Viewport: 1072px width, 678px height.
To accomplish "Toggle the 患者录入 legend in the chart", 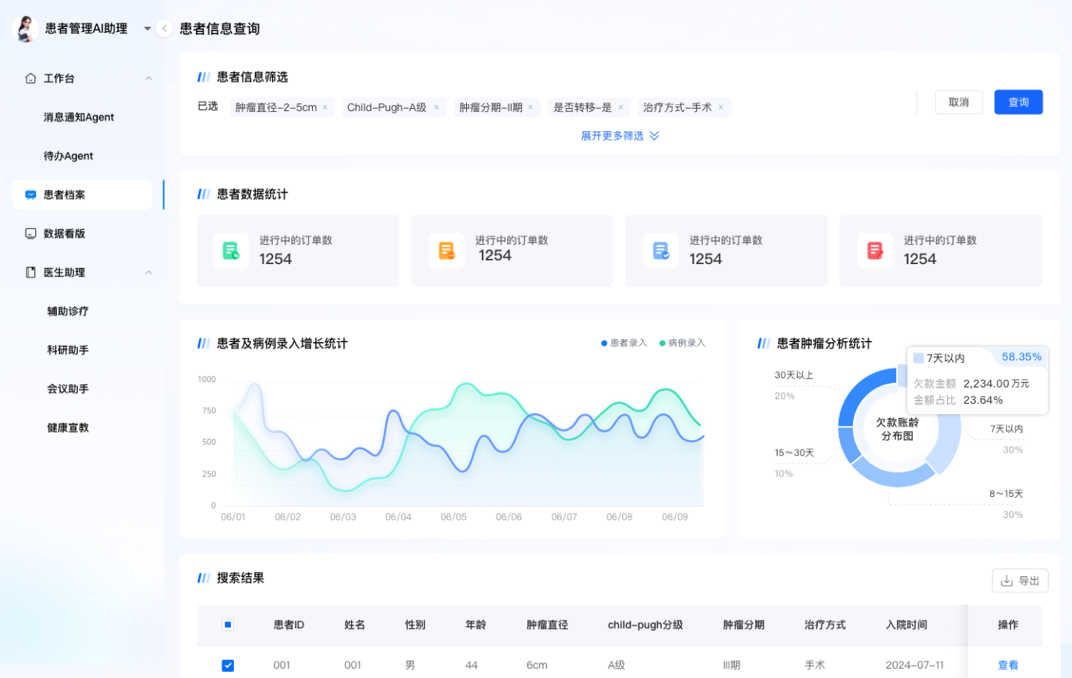I will click(624, 343).
